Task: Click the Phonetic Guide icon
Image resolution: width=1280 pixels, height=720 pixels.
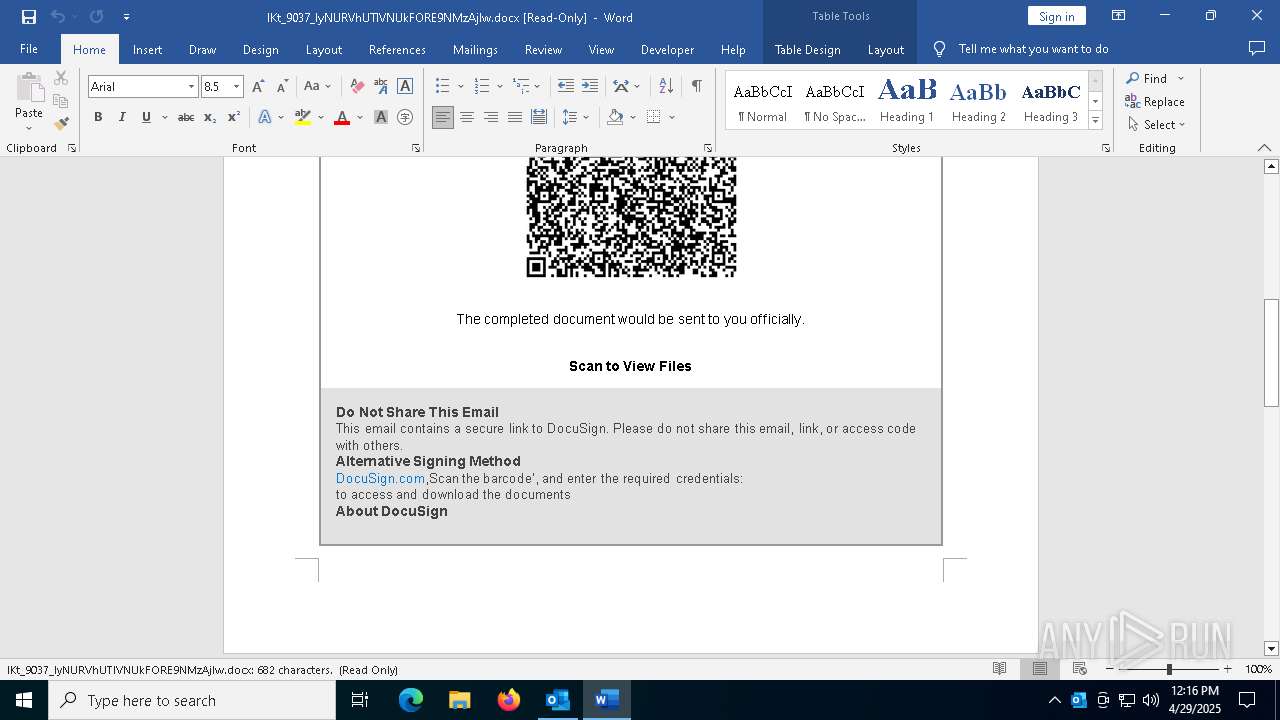Action: point(381,87)
